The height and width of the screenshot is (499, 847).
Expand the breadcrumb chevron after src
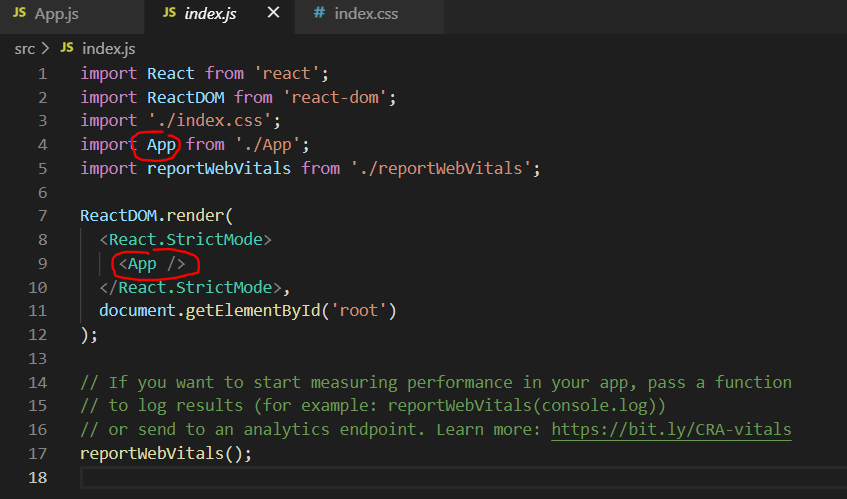[x=45, y=49]
